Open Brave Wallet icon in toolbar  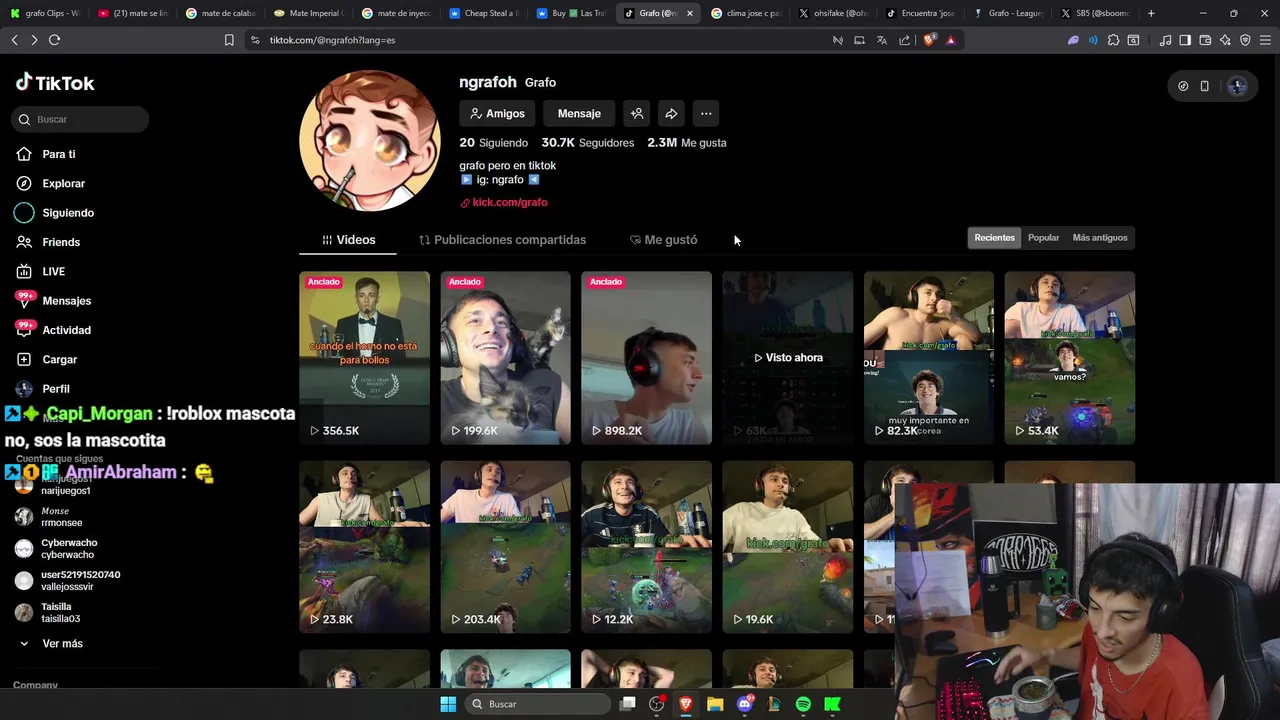(1205, 40)
